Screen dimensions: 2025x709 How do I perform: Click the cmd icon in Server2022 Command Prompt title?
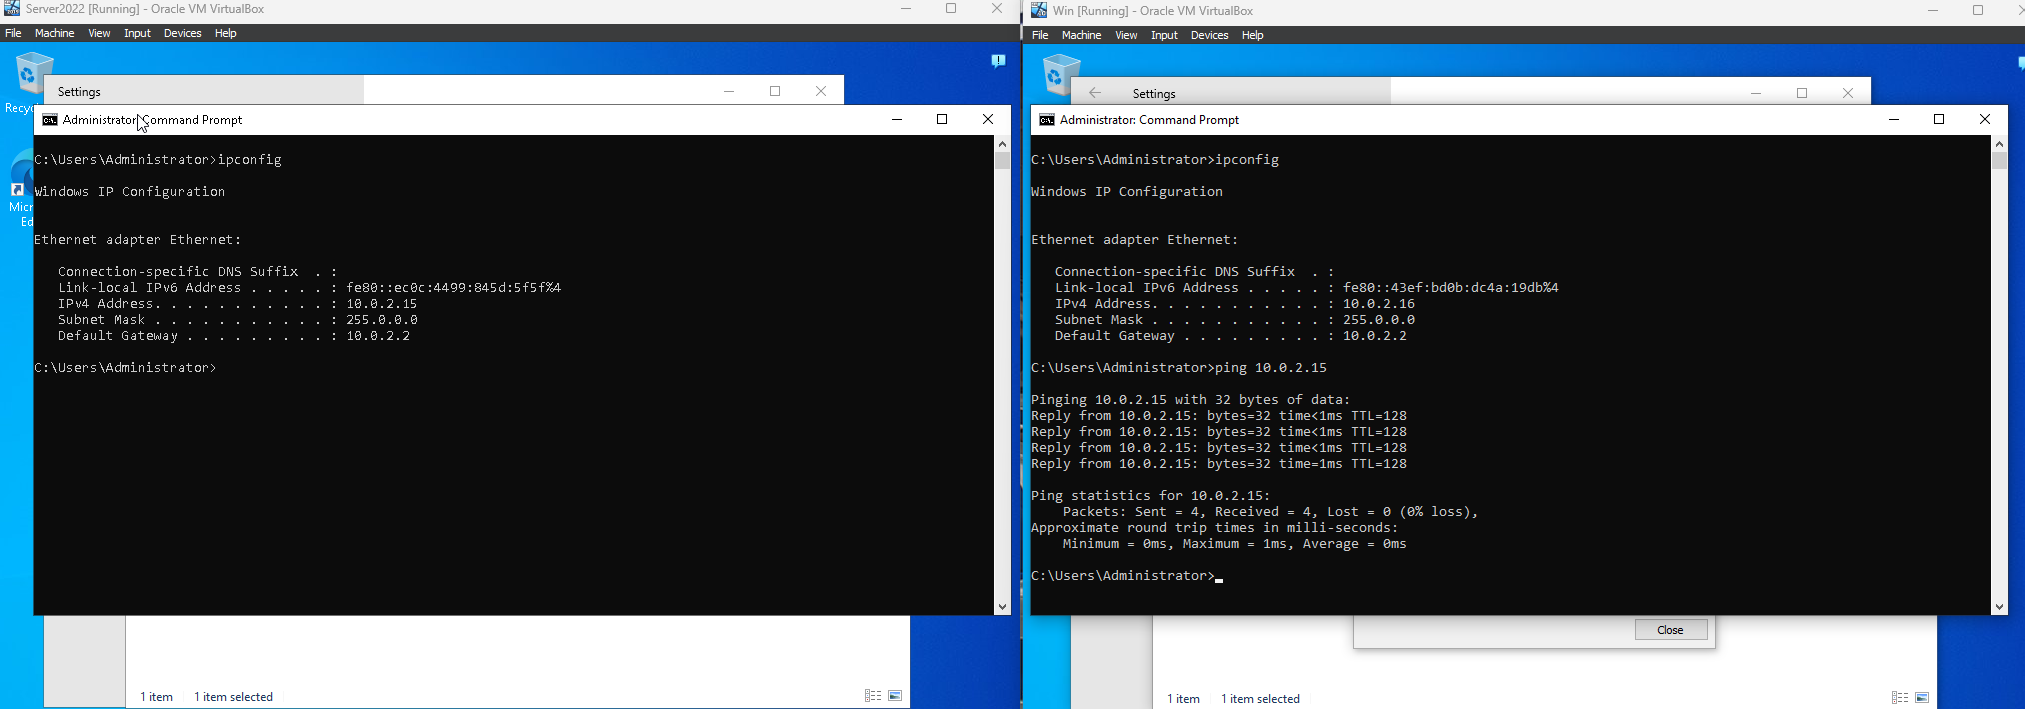pyautogui.click(x=49, y=120)
